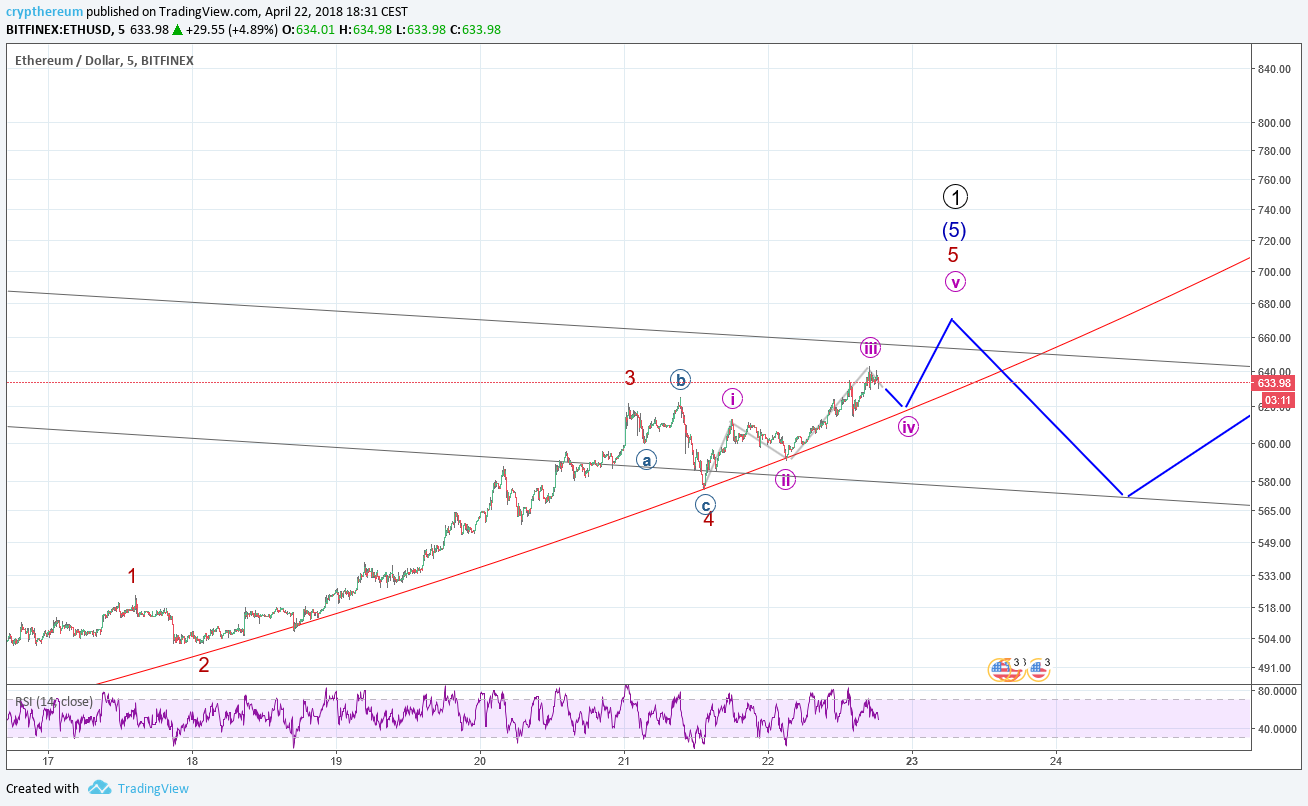The width and height of the screenshot is (1308, 806).
Task: Click the TradingView link beside 'Created with'
Action: click(x=153, y=788)
